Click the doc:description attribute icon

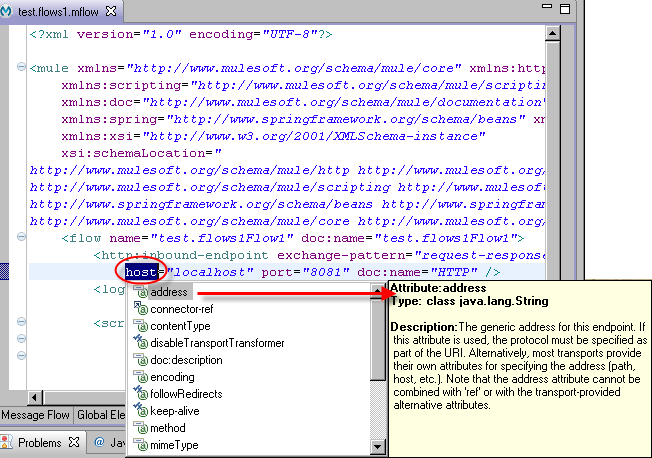coord(141,360)
